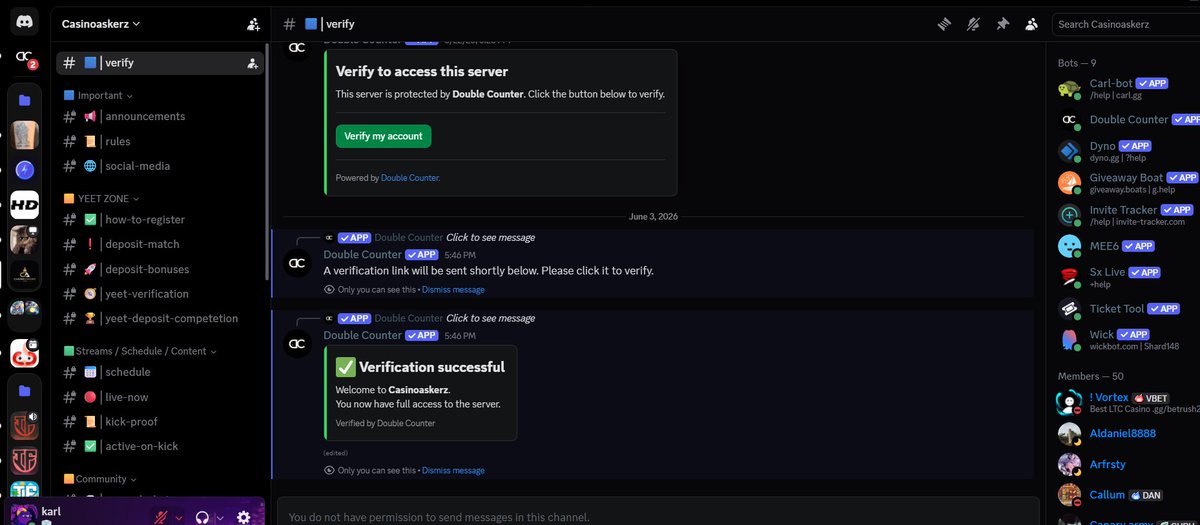1200x525 pixels.
Task: Open the yeet-verification channel
Action: click(160, 294)
